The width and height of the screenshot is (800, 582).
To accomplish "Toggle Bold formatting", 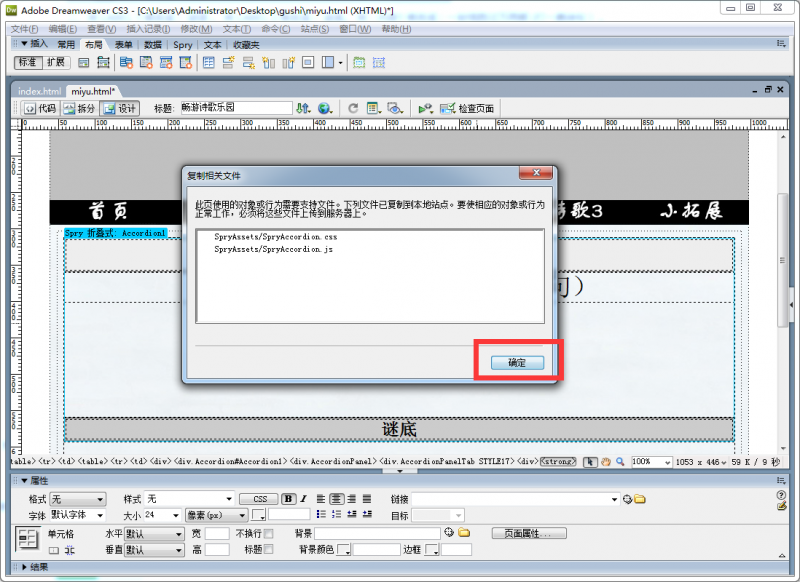I will click(289, 499).
